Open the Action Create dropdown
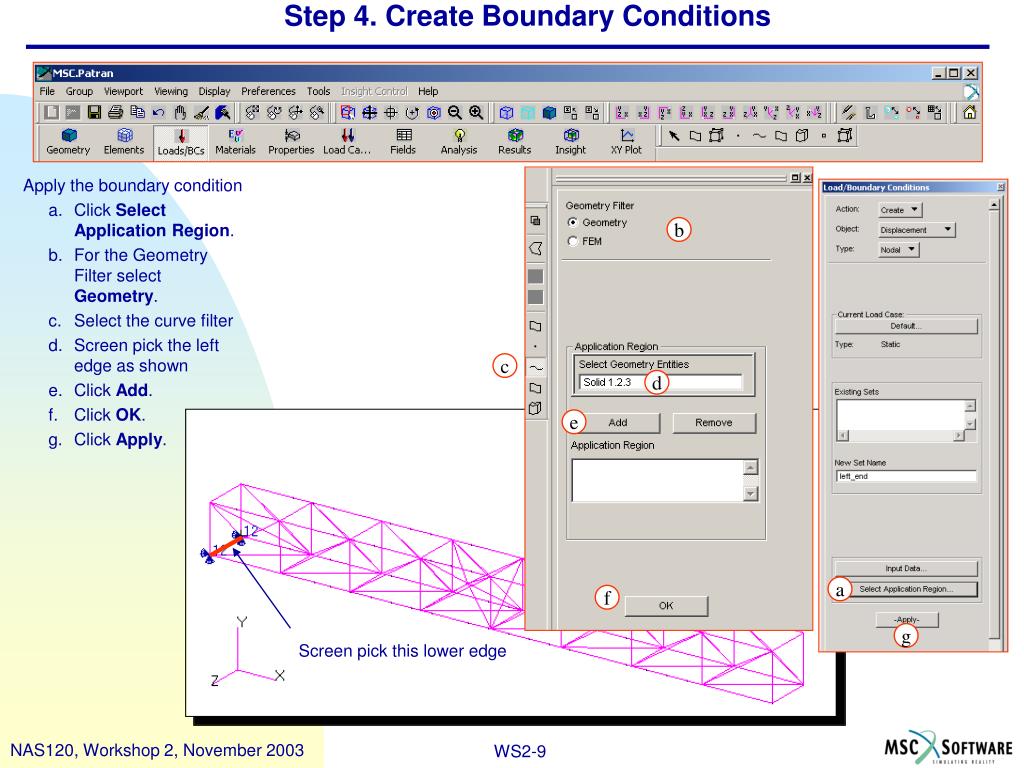Screen dimensions: 1024x768 tap(900, 210)
